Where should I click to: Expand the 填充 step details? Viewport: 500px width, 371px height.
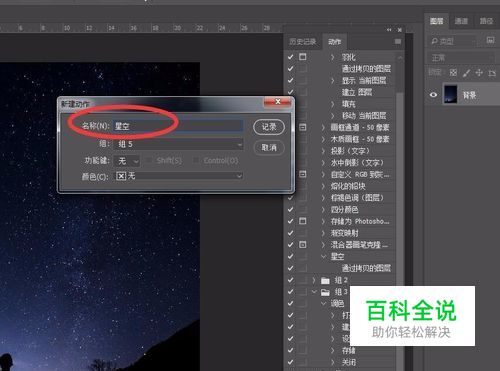point(332,104)
